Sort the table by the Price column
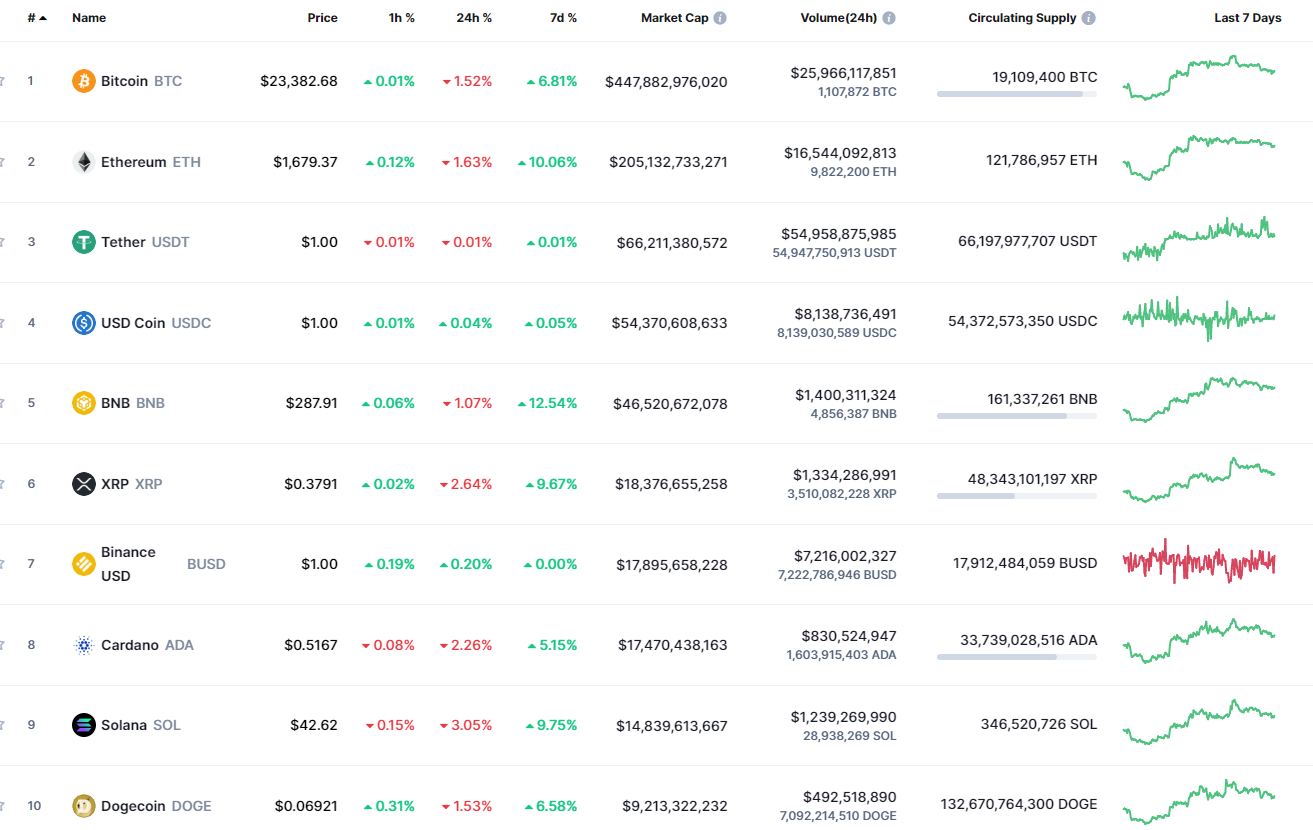The height and width of the screenshot is (830, 1313). pyautogui.click(x=322, y=17)
